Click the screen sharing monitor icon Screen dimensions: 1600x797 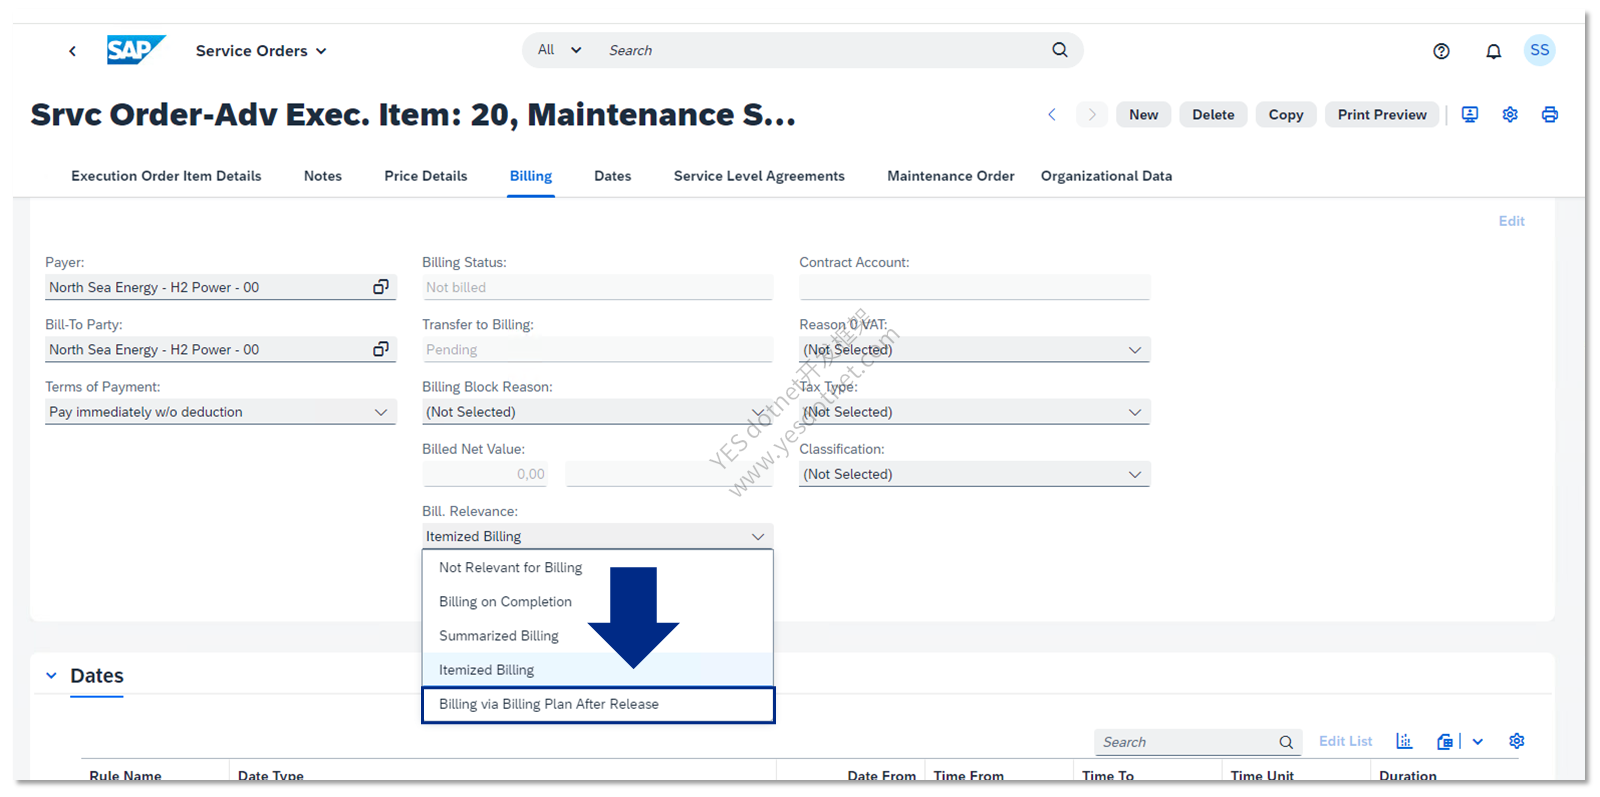[1470, 115]
